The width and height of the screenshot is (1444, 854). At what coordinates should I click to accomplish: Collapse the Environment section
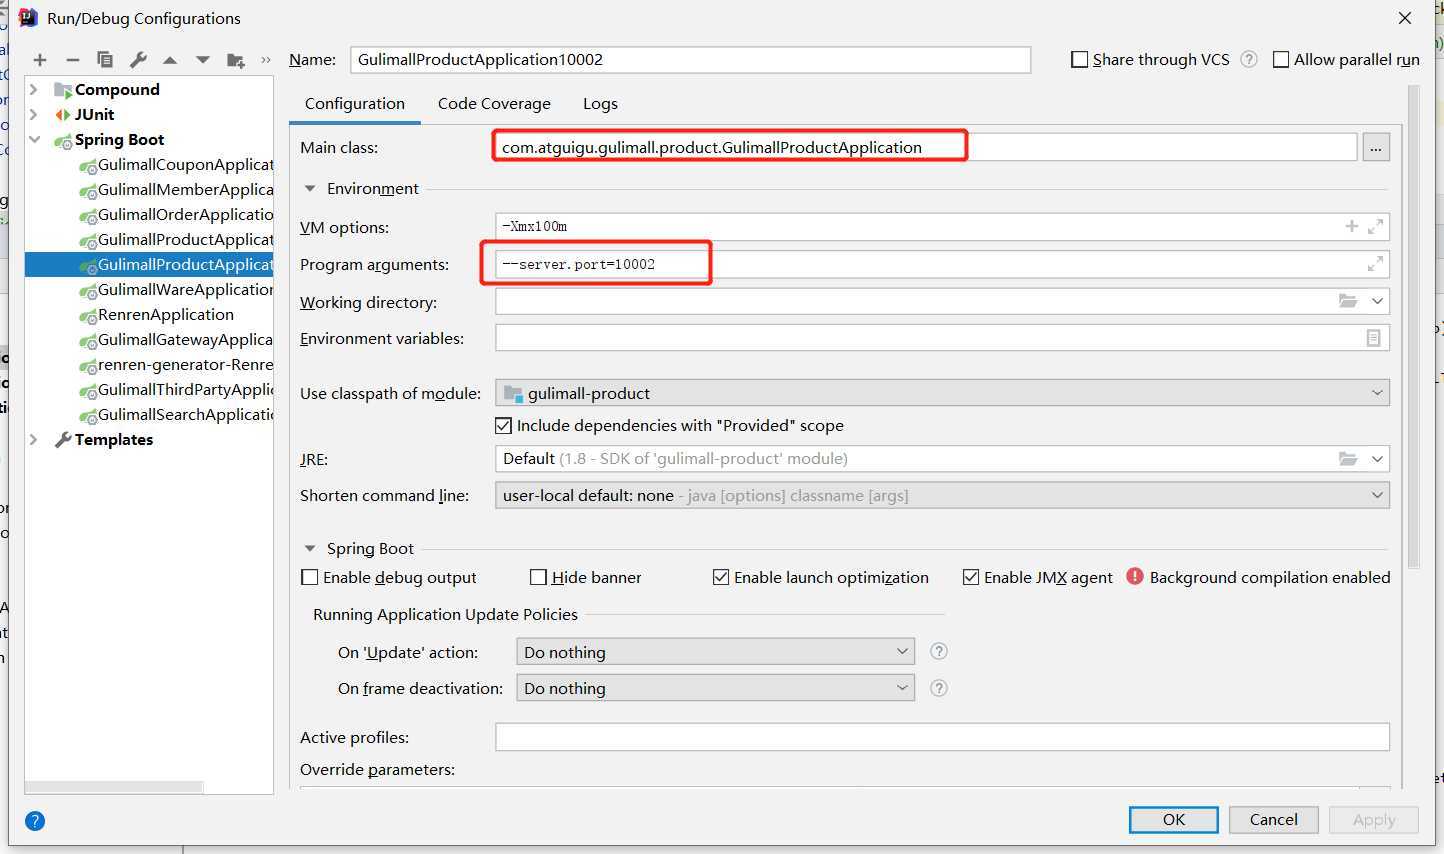[309, 188]
